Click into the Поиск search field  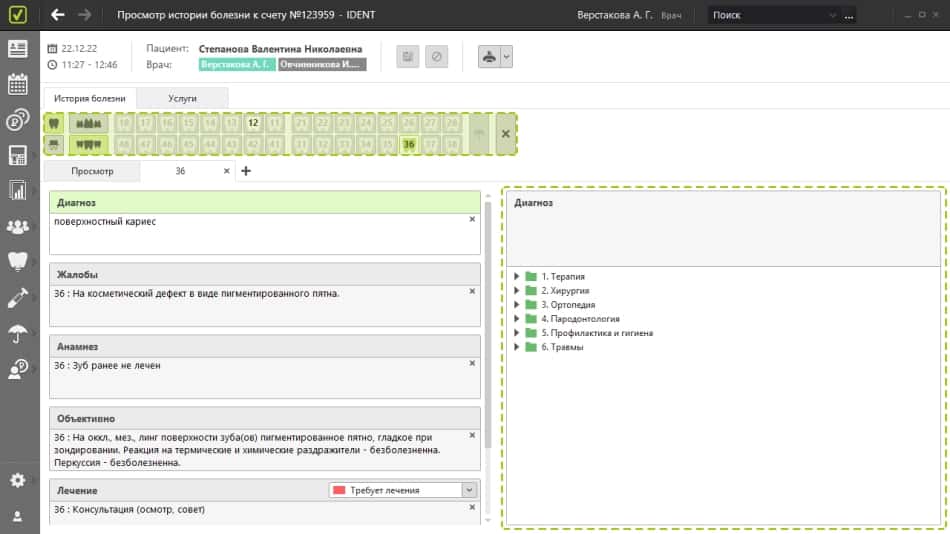[772, 15]
